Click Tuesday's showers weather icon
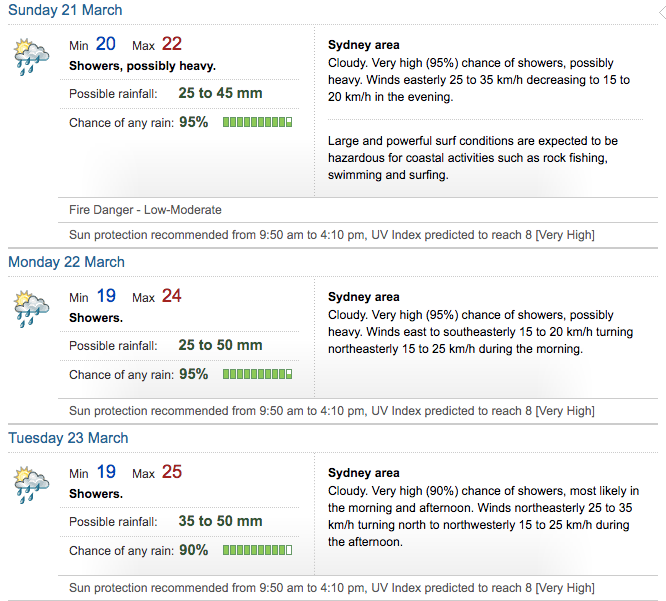 [x=31, y=485]
